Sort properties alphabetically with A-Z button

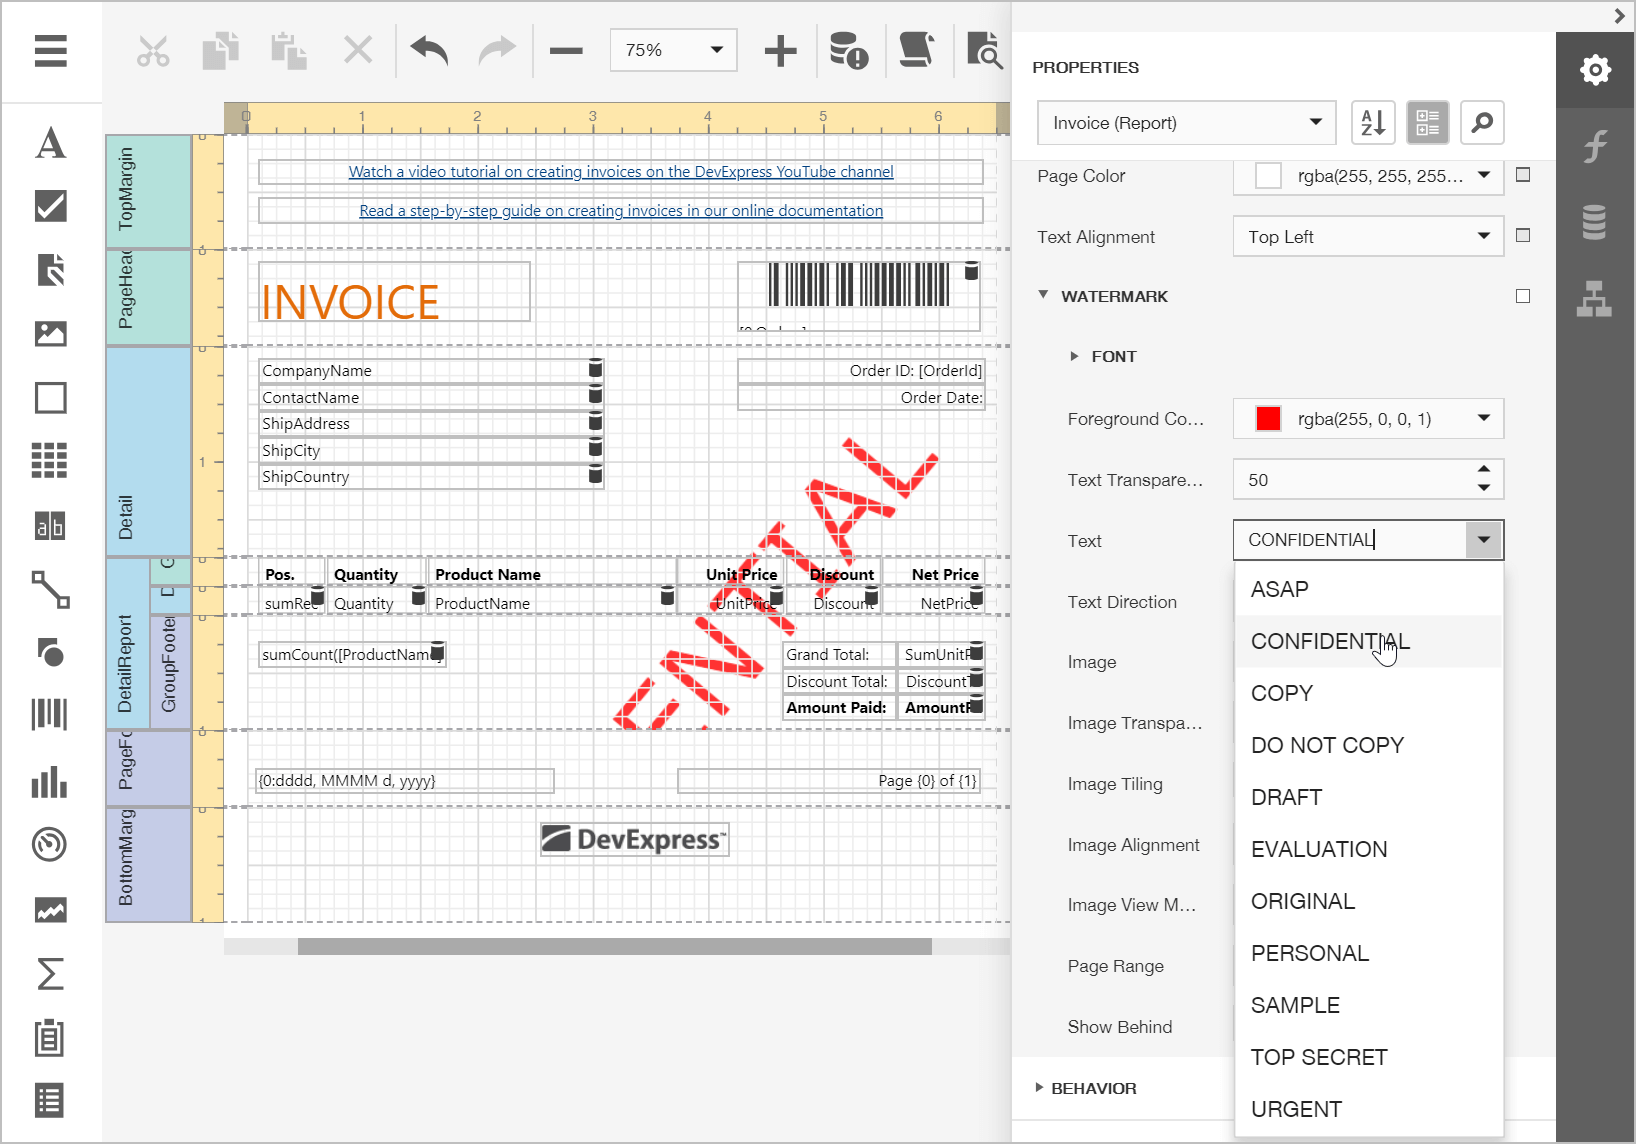coord(1373,123)
